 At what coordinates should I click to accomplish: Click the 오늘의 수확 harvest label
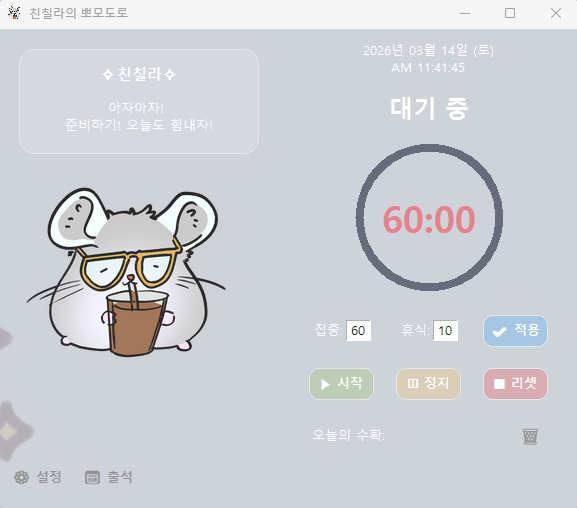point(348,435)
